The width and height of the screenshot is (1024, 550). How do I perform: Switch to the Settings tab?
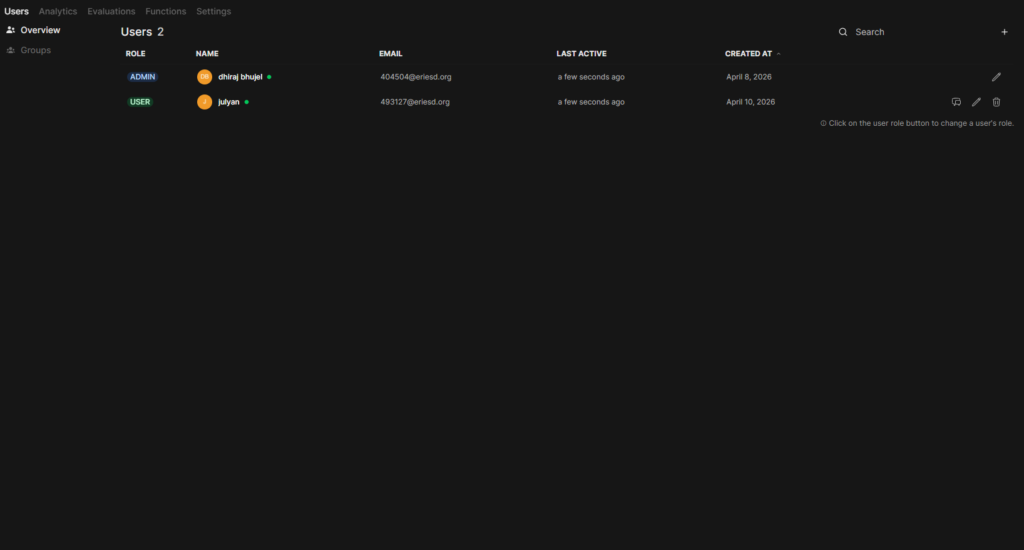click(x=213, y=12)
